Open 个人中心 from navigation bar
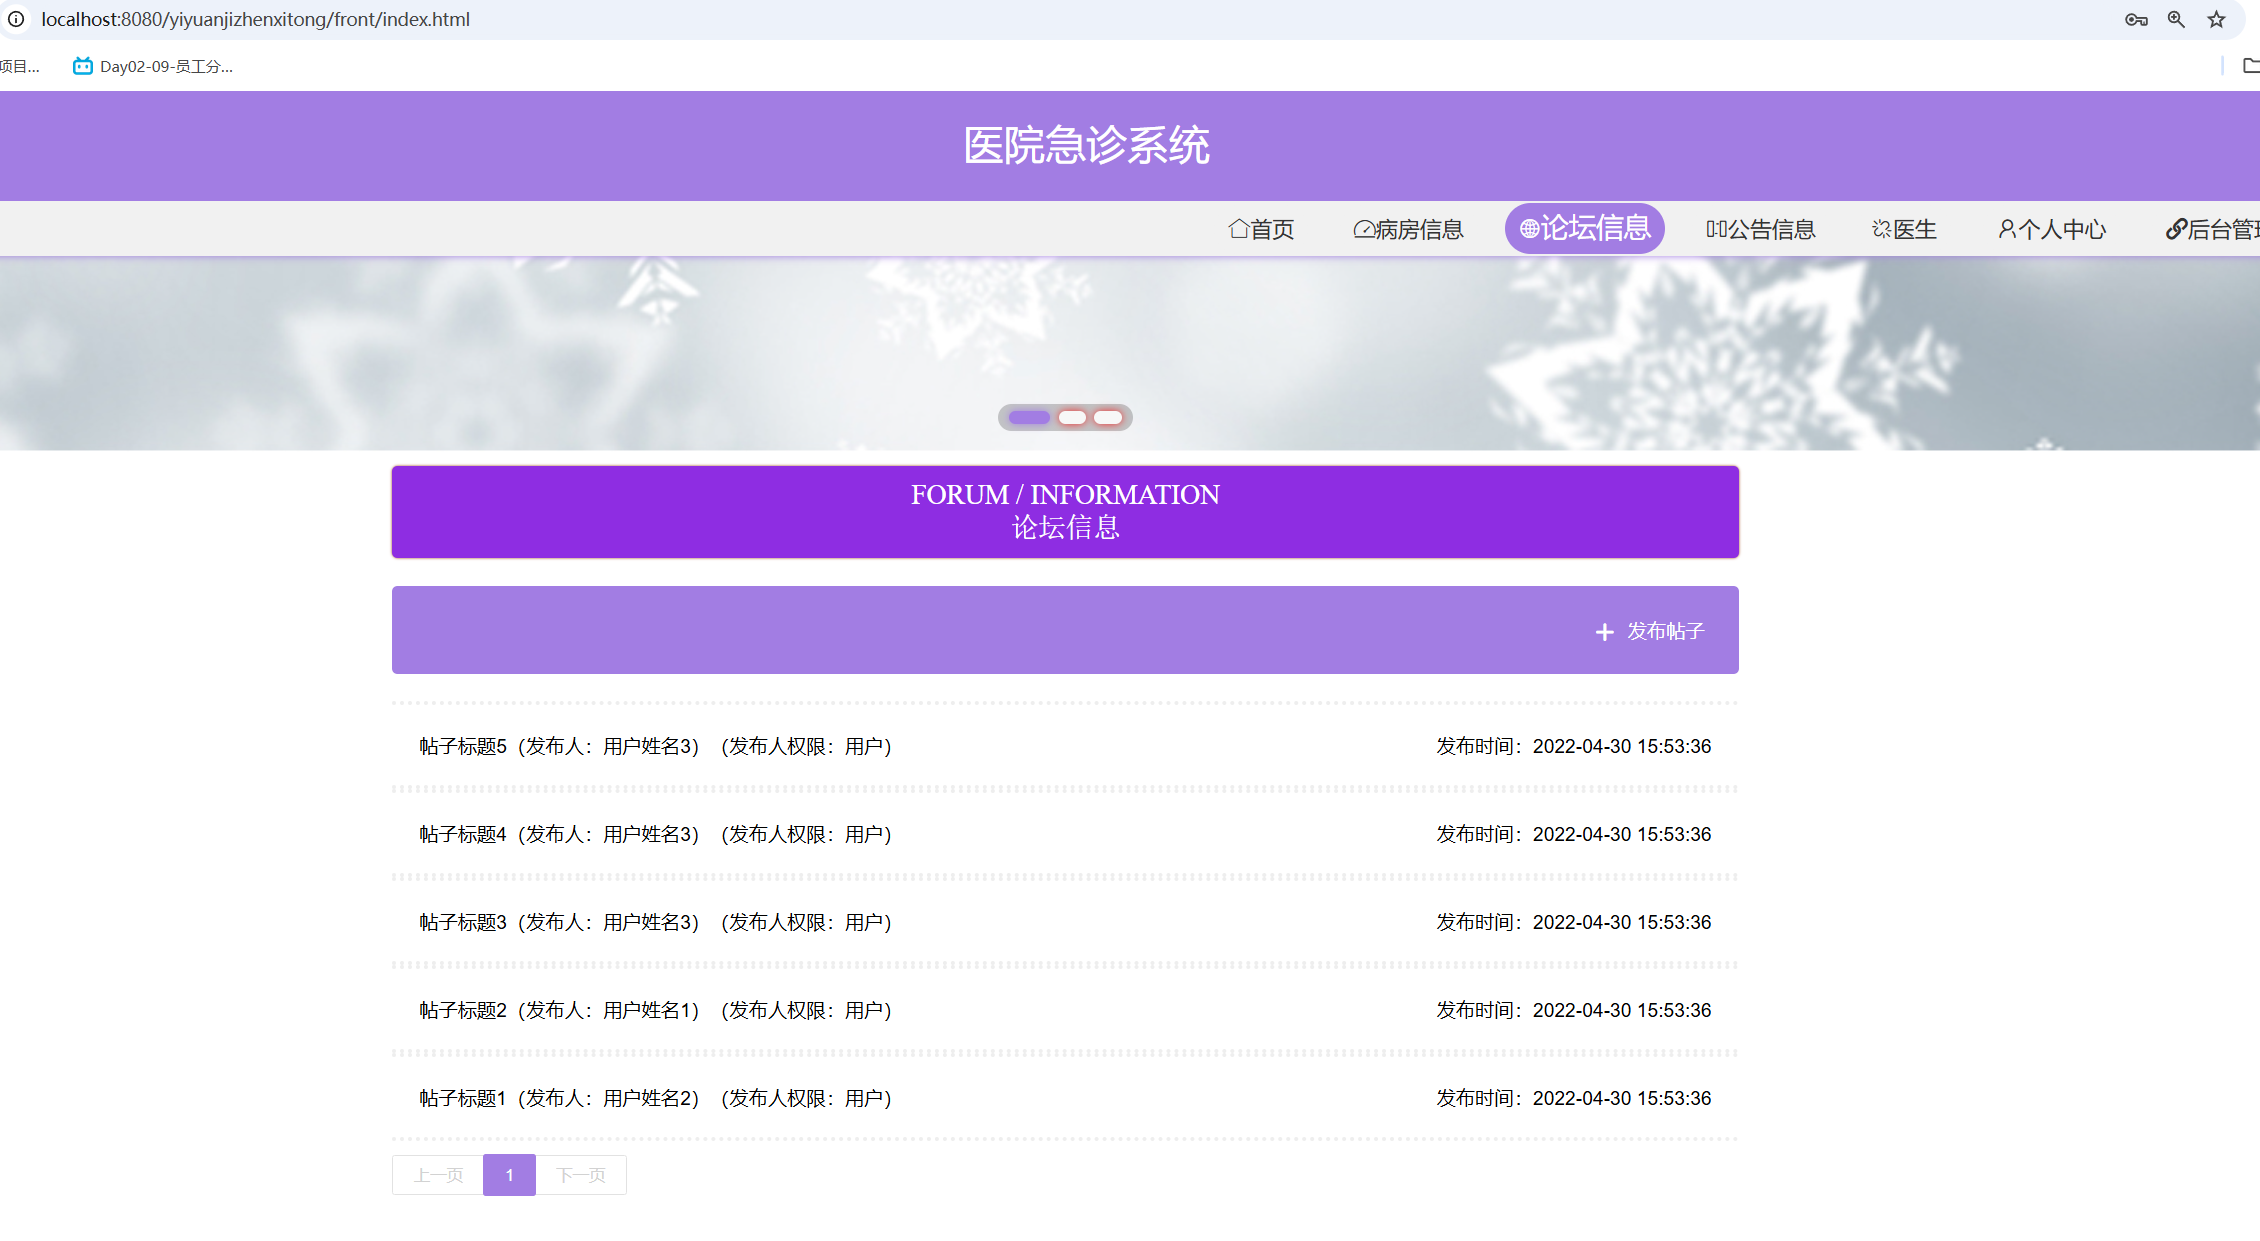This screenshot has height=1241, width=2260. pos(2052,229)
